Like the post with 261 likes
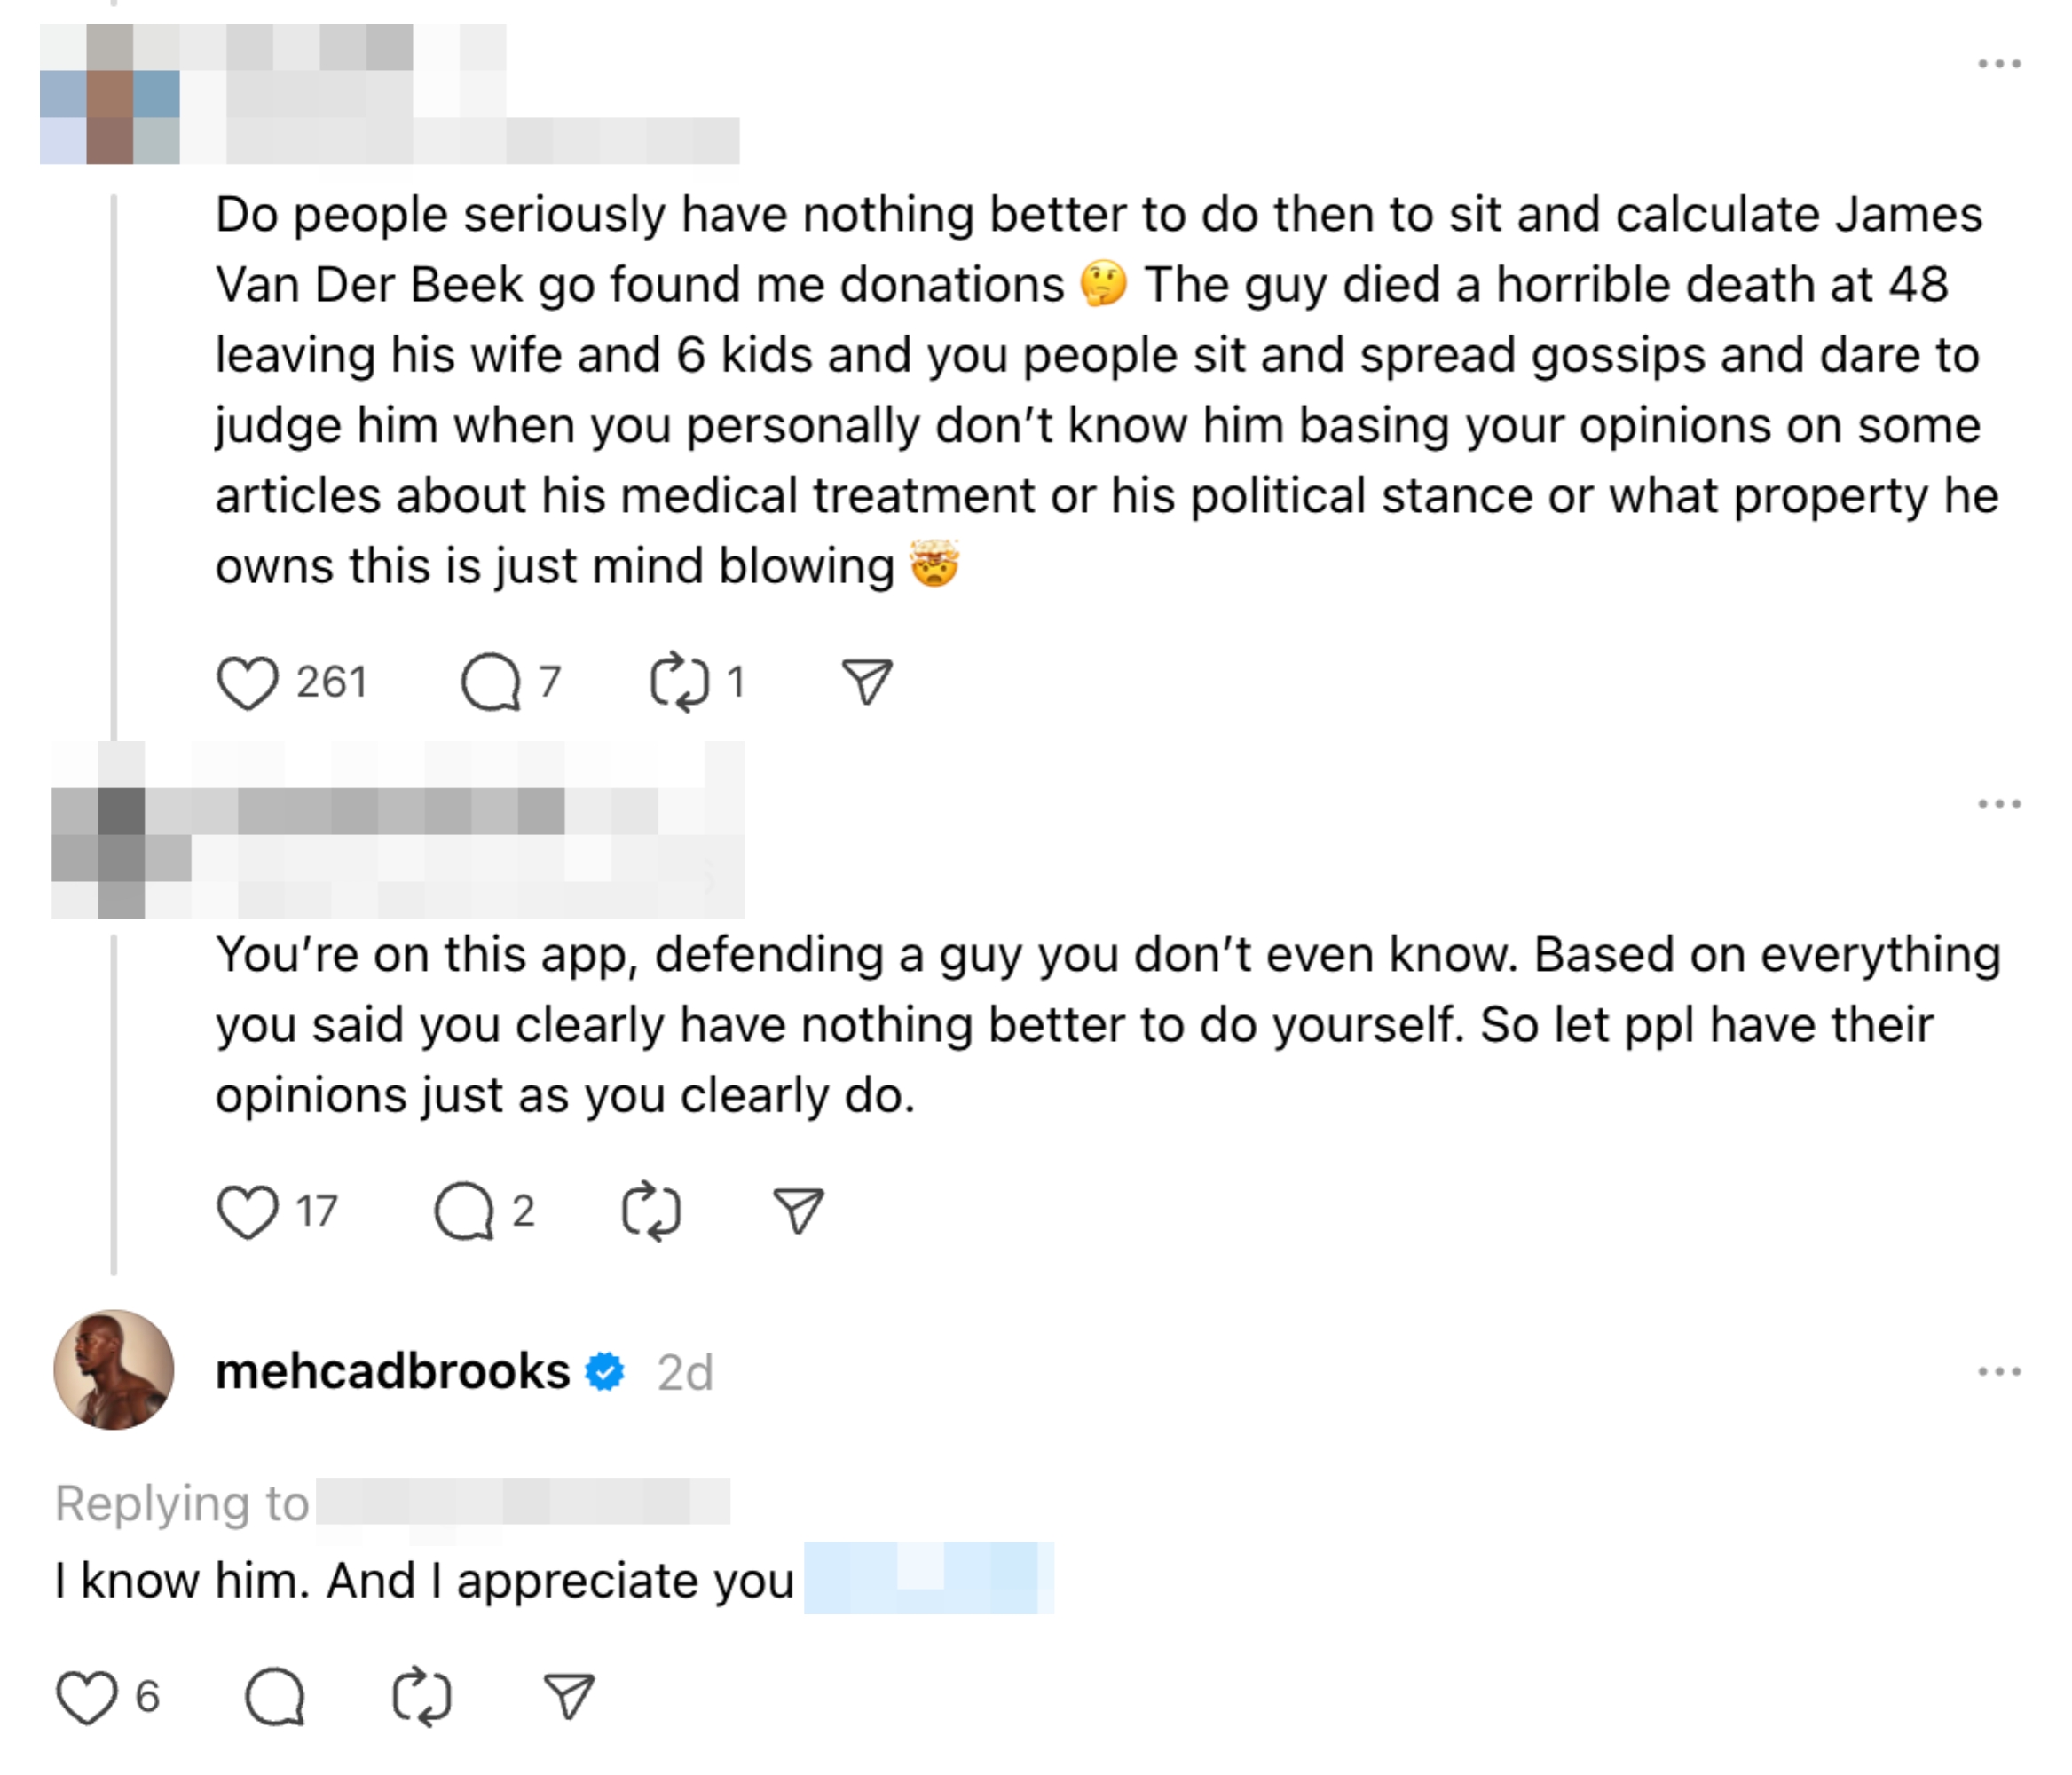Viewport: 2072px width, 1775px height. coord(247,683)
